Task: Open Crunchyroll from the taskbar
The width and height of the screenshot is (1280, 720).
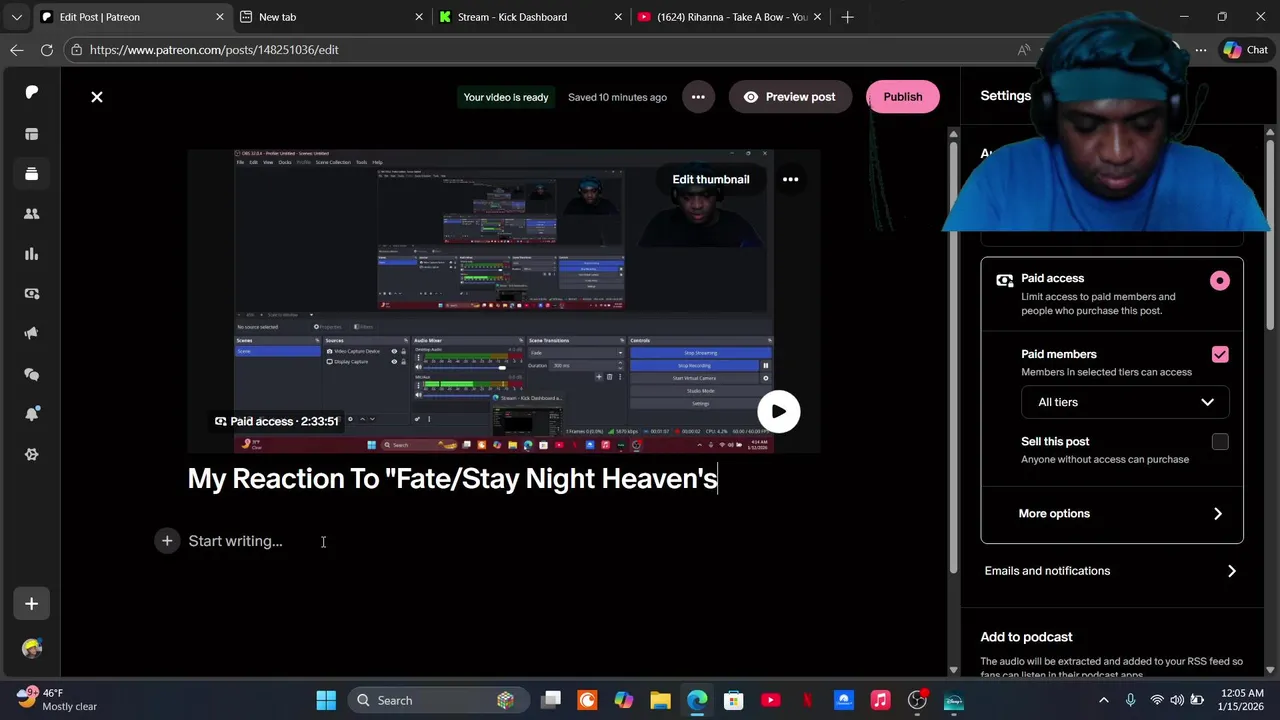Action: tap(587, 700)
